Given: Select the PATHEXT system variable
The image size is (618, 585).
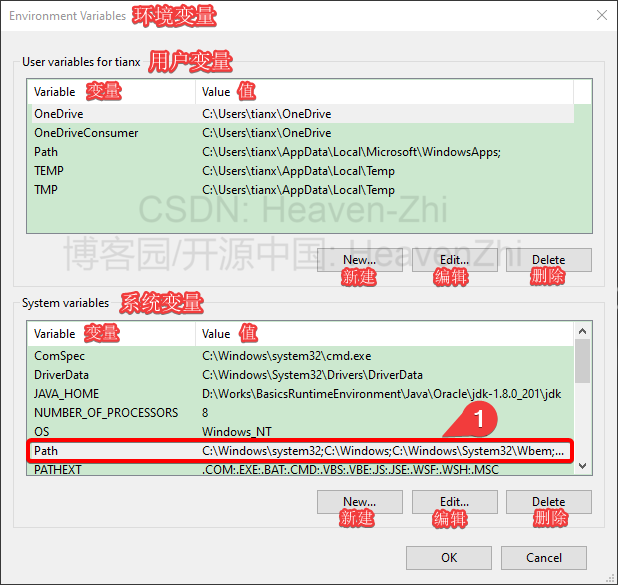Looking at the screenshot, I should pyautogui.click(x=301, y=469).
